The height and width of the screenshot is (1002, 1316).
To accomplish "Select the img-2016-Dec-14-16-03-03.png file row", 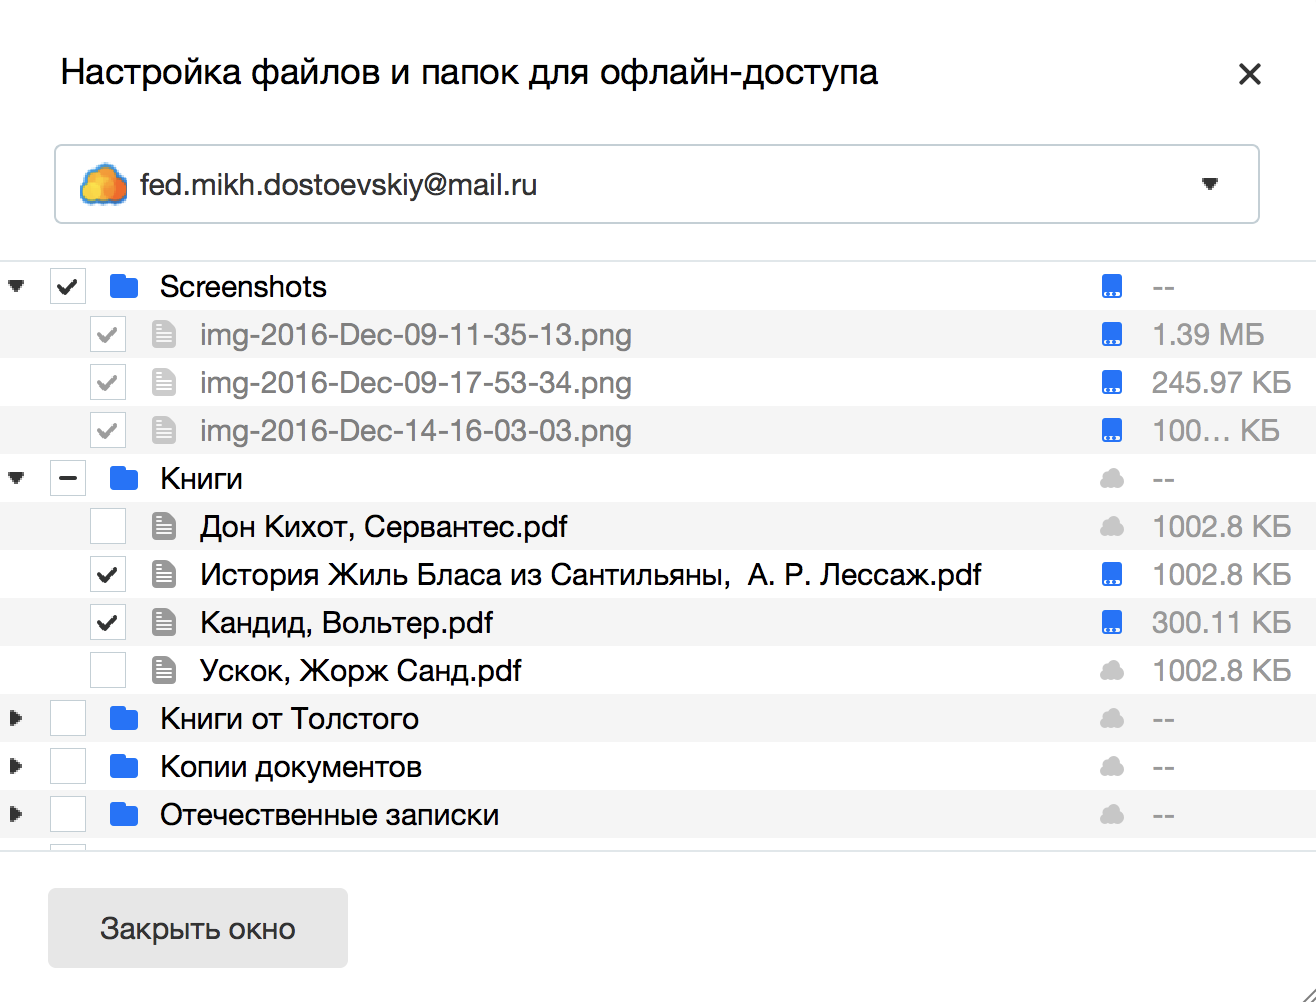I will click(415, 431).
